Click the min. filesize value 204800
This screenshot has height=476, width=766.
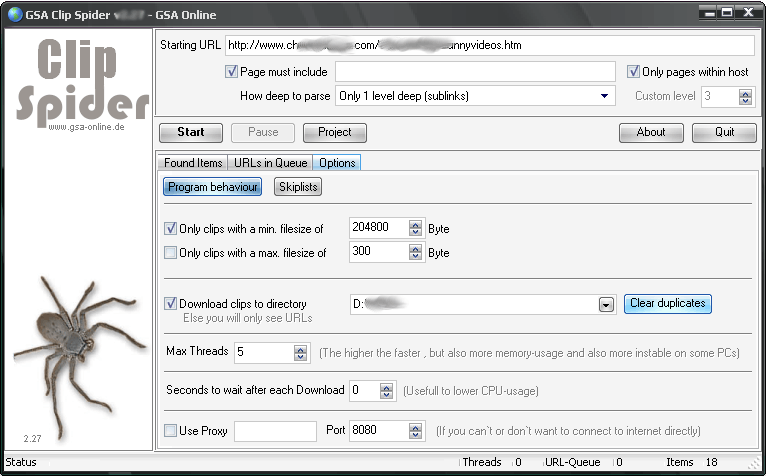pyautogui.click(x=379, y=227)
